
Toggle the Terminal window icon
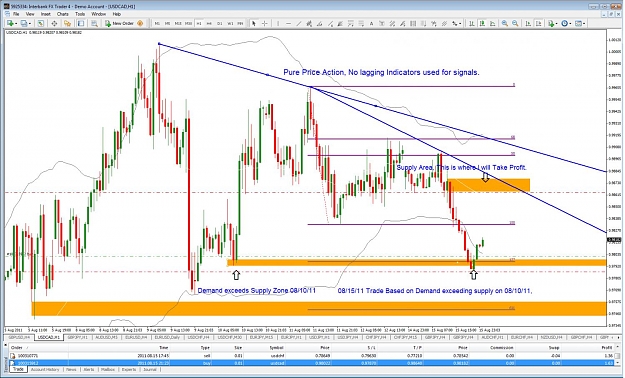click(81, 24)
